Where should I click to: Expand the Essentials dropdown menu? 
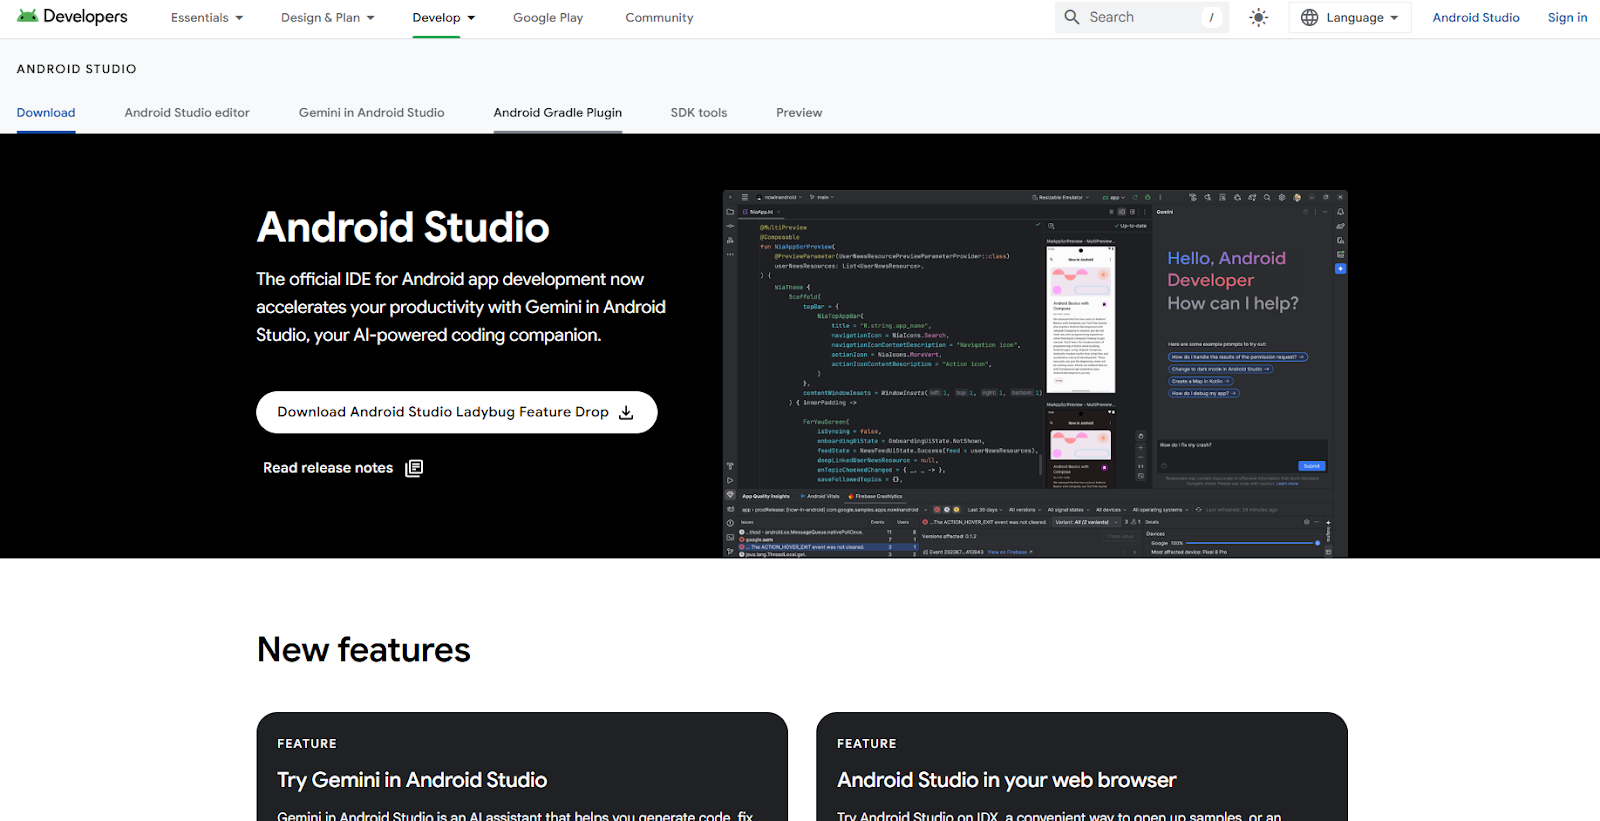click(x=206, y=18)
